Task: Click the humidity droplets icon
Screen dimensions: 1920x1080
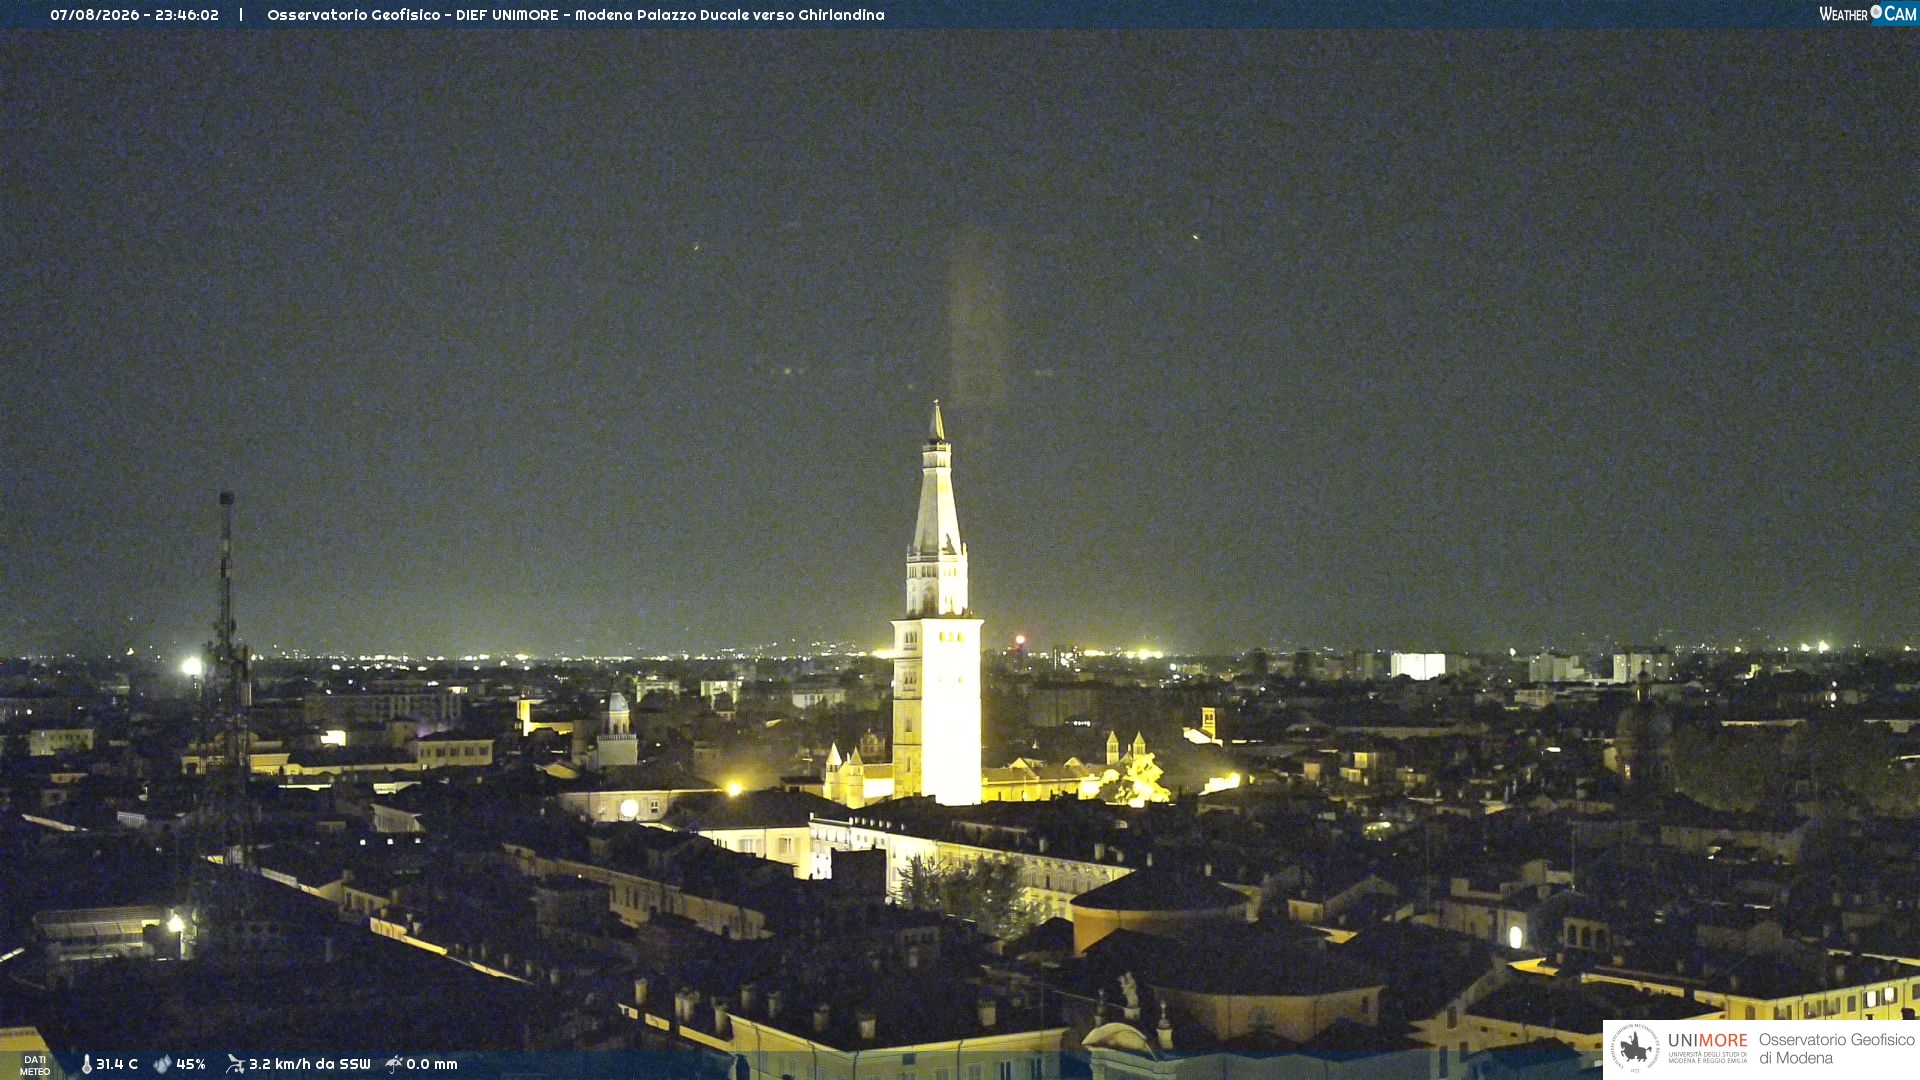Action: tap(162, 1064)
